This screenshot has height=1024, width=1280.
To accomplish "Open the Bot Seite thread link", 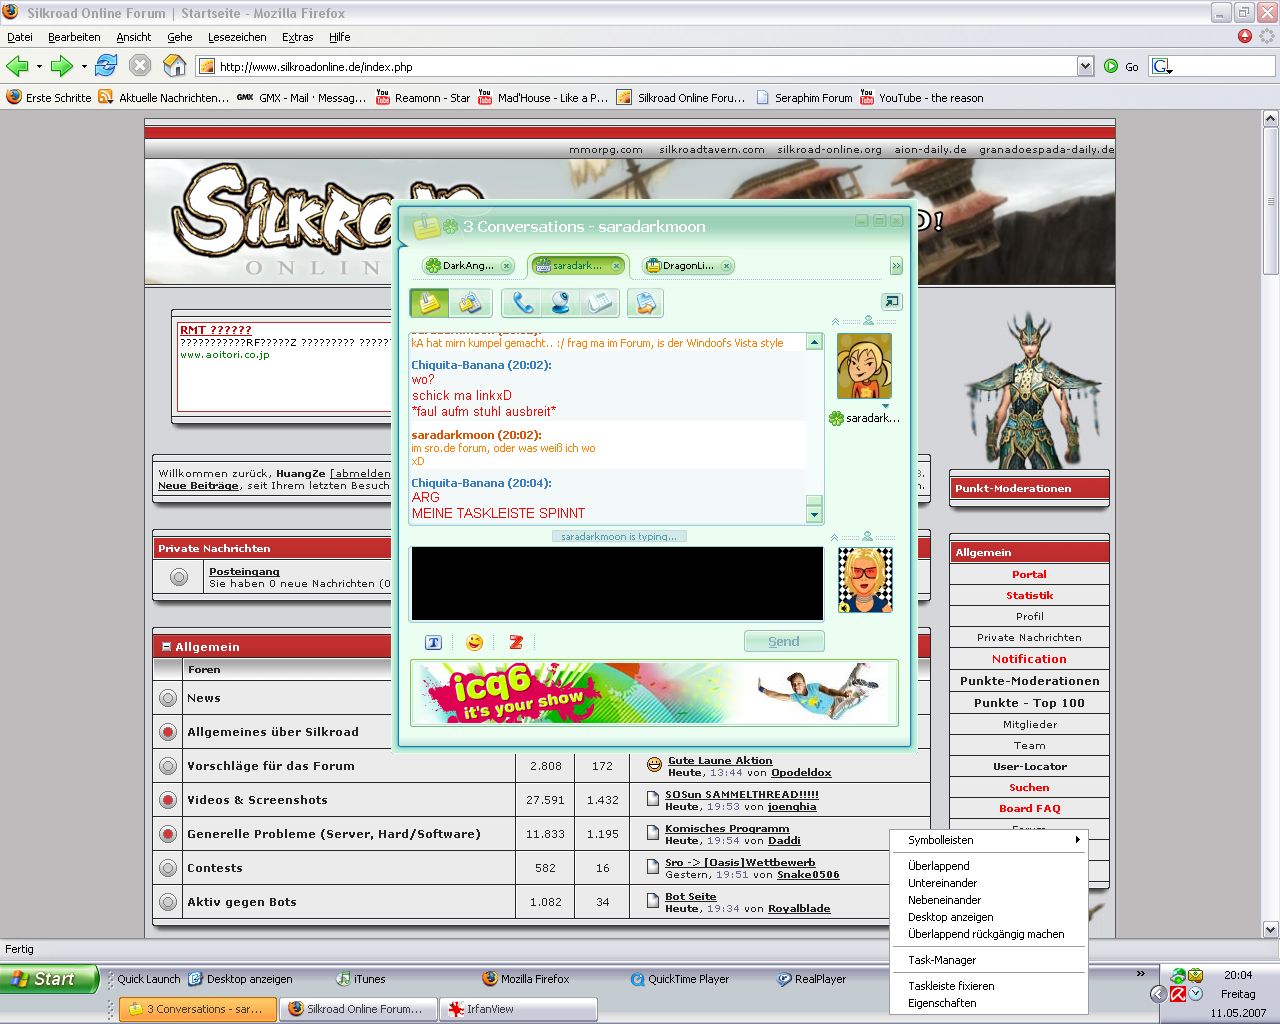I will [x=690, y=897].
